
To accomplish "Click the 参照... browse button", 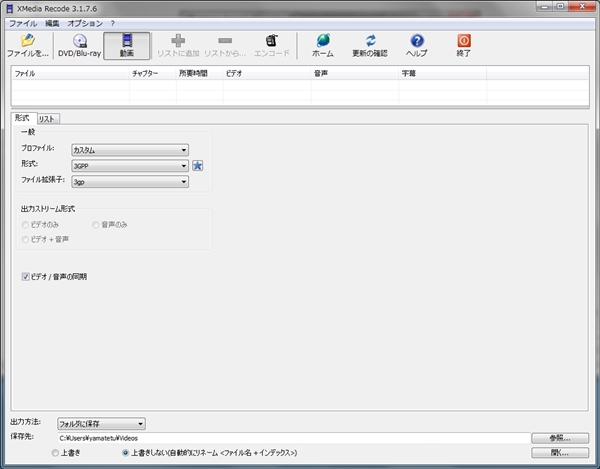I will [560, 438].
